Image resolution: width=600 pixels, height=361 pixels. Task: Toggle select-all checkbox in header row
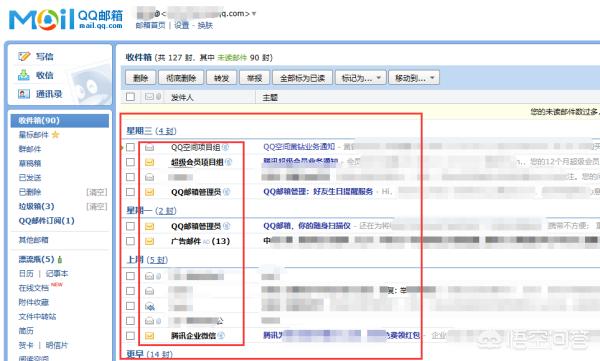pos(130,97)
